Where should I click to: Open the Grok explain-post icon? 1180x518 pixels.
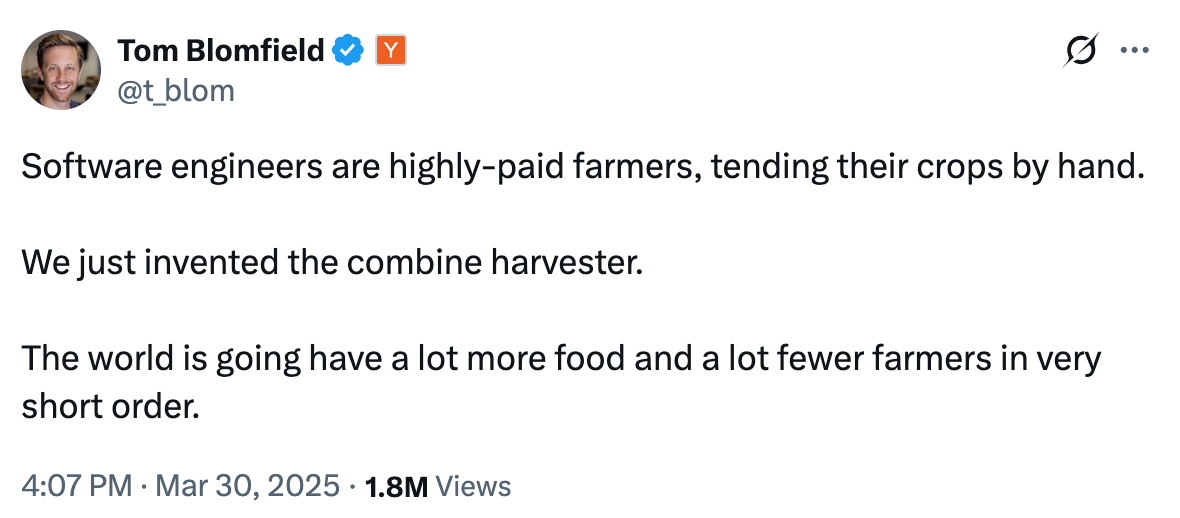1082,50
